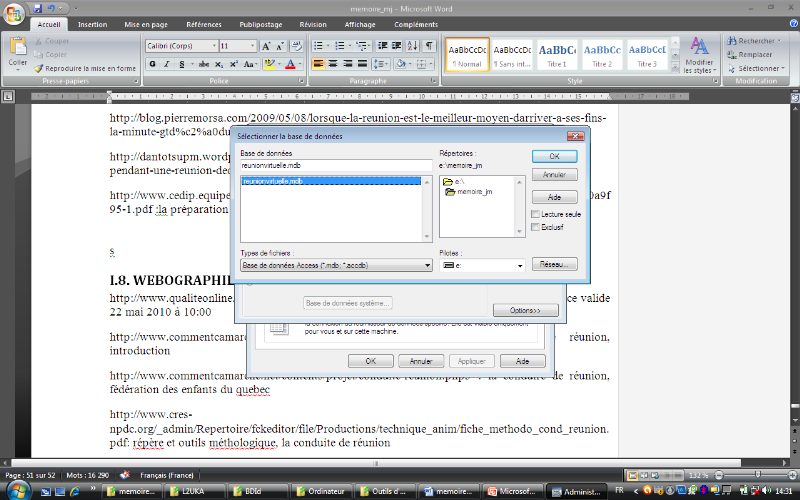Expand Police group dialog launcher
This screenshot has width=800, height=500.
[x=301, y=81]
